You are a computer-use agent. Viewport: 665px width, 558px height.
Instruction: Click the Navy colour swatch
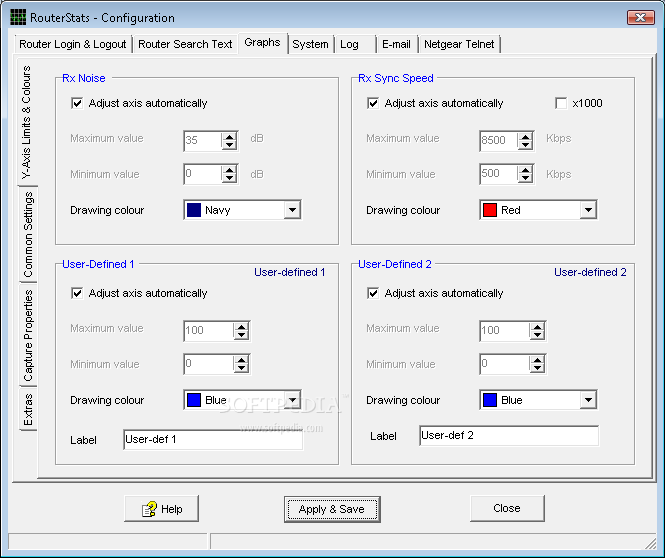click(x=194, y=210)
